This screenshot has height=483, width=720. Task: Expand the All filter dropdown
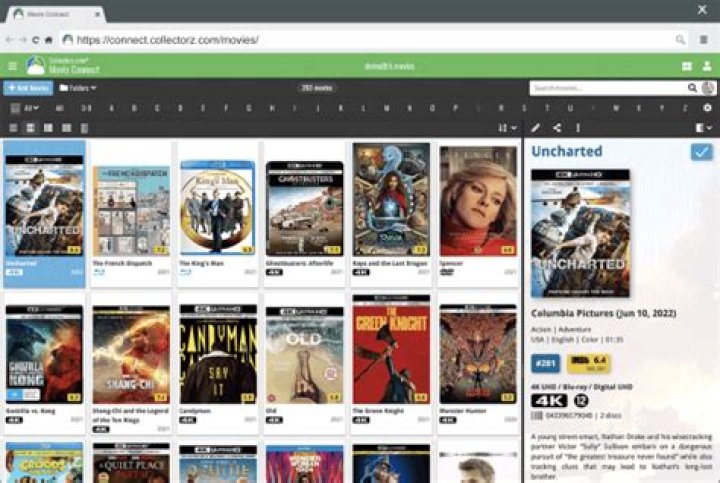[31, 108]
